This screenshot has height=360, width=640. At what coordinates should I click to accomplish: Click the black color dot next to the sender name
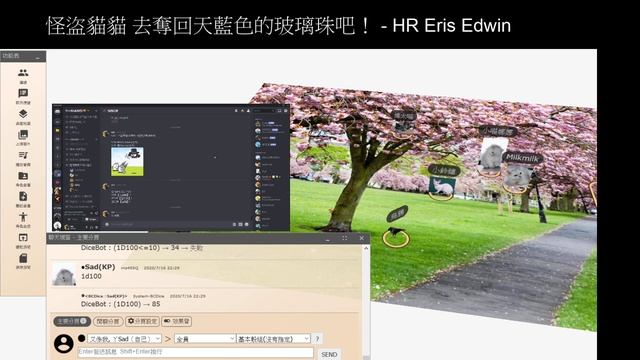click(x=82, y=338)
